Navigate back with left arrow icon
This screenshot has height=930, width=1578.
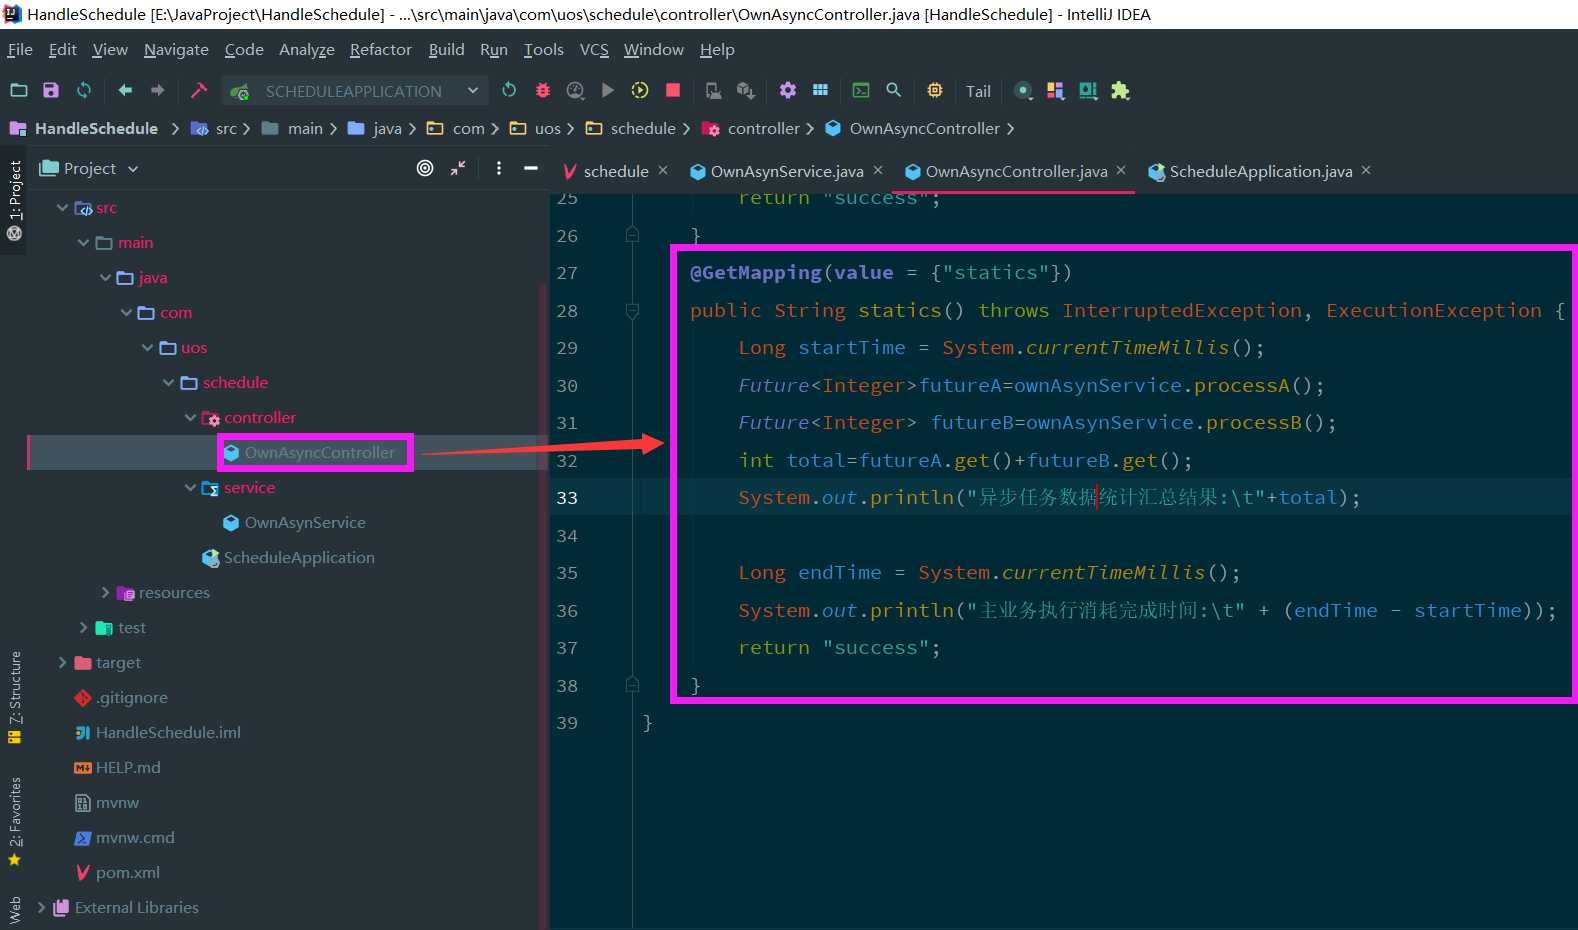click(125, 90)
